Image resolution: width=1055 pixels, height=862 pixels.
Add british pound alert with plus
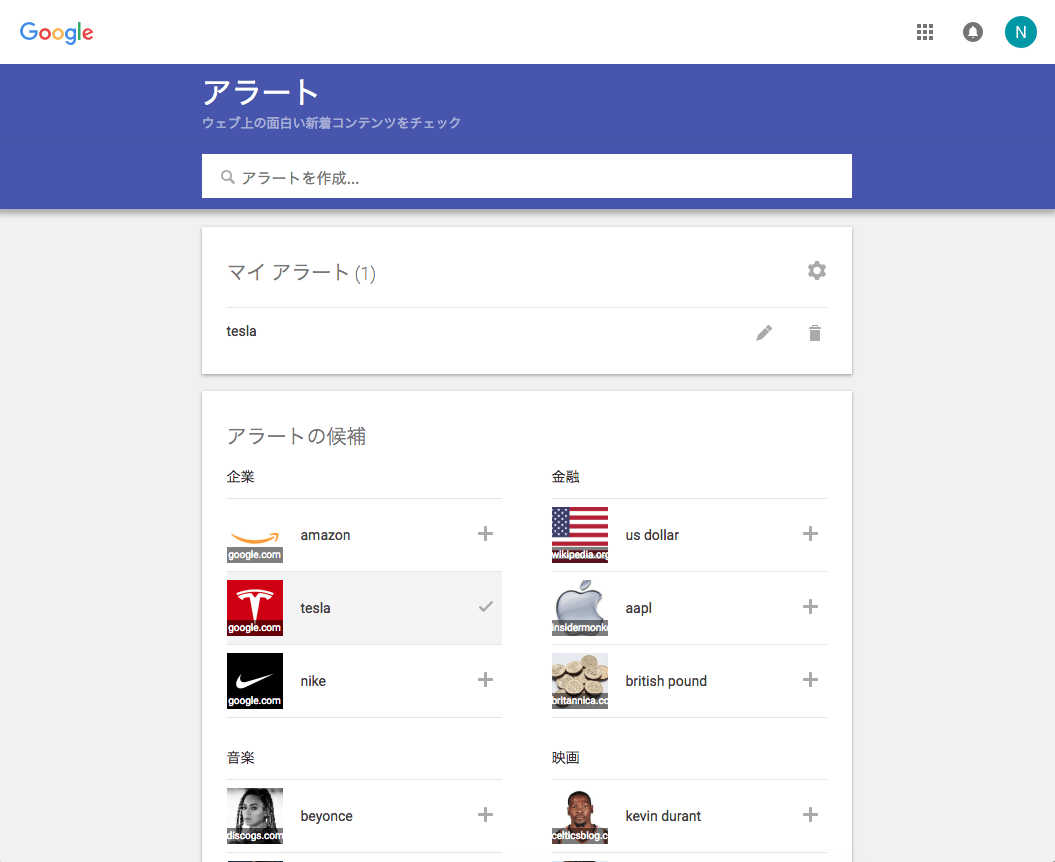tap(810, 680)
